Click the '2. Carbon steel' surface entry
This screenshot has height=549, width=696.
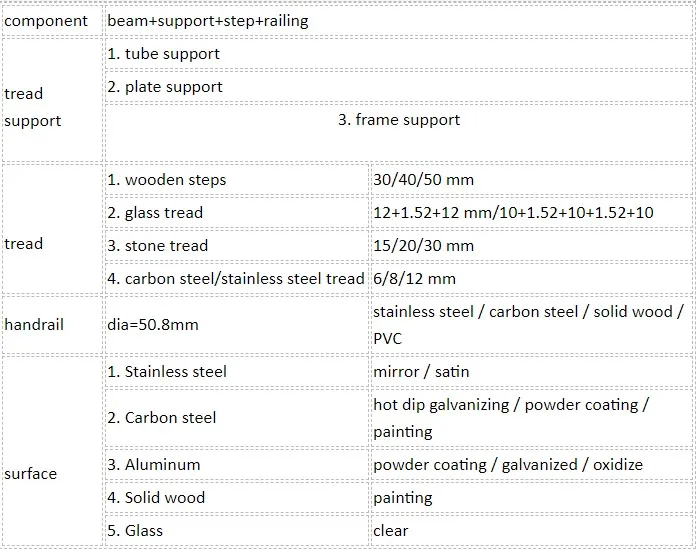162,417
